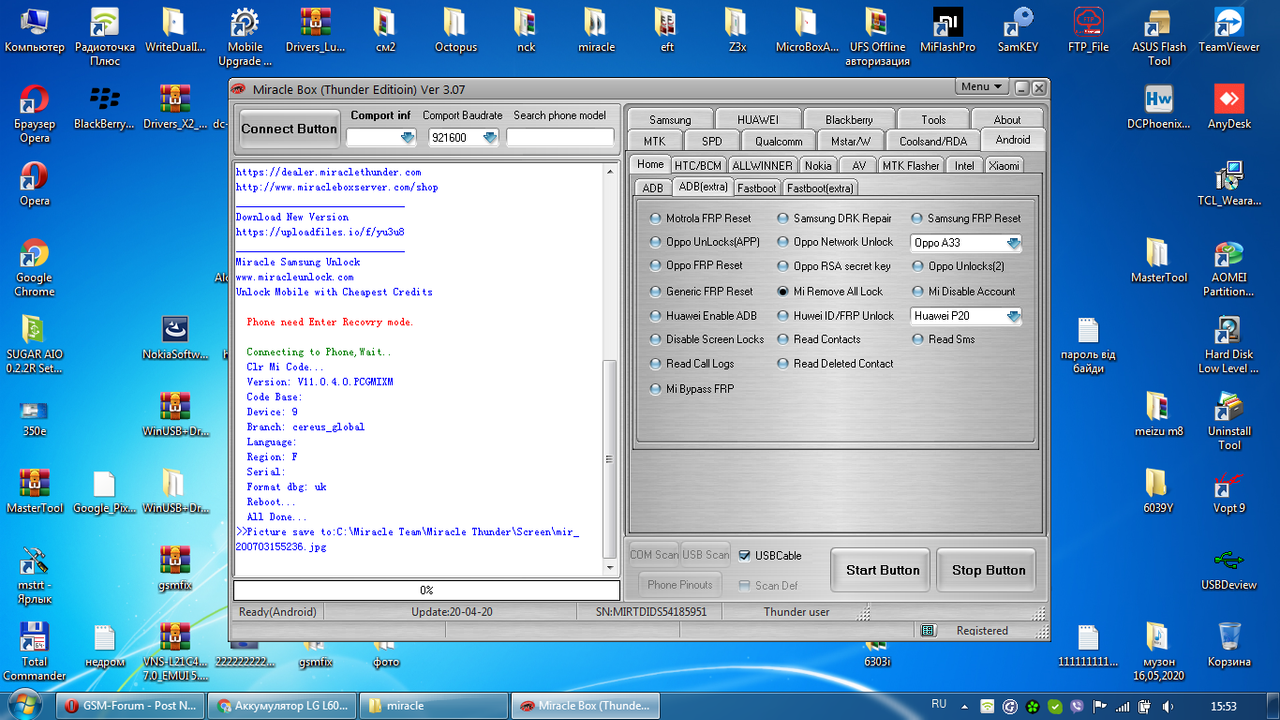Launch AnyDesk from the desktop
The image size is (1280, 720).
click(1229, 107)
